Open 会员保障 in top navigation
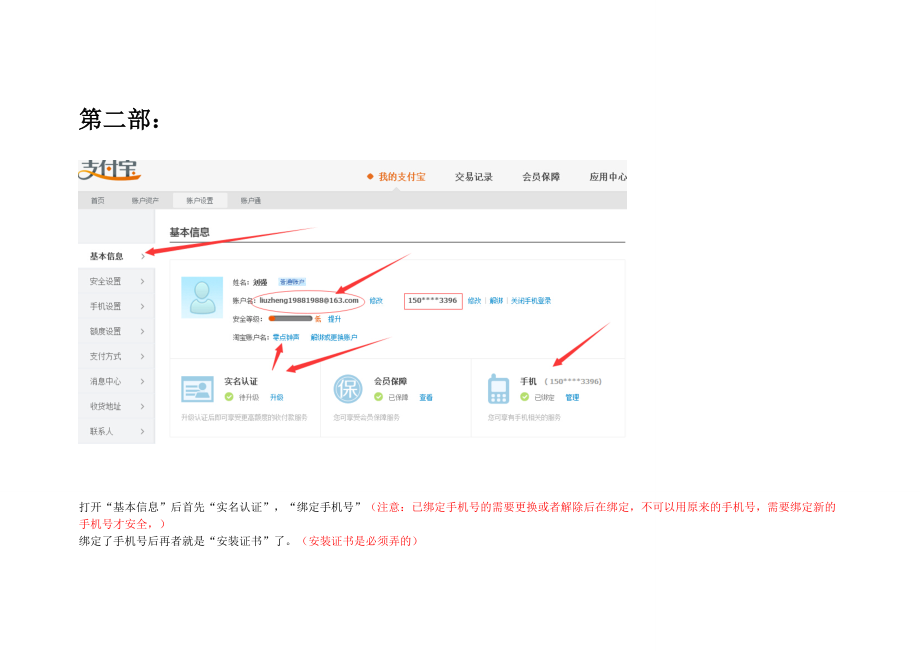The height and width of the screenshot is (651, 920). coord(541,177)
